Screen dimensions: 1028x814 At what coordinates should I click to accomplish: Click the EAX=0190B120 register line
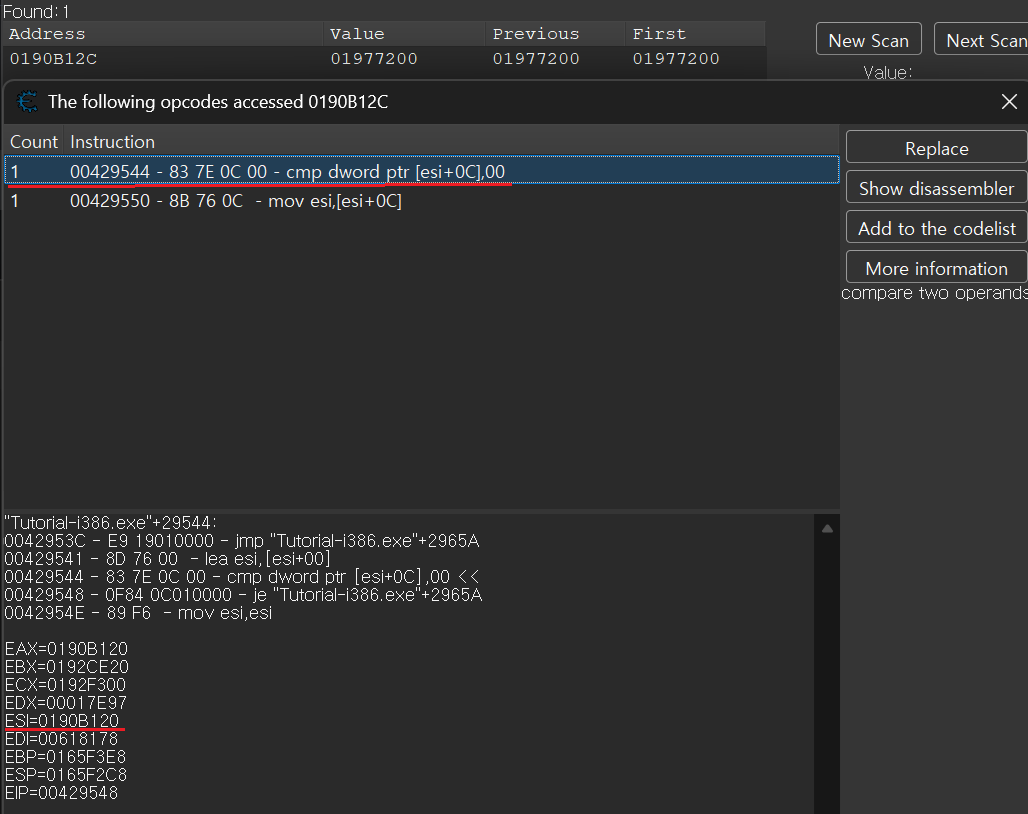66,649
